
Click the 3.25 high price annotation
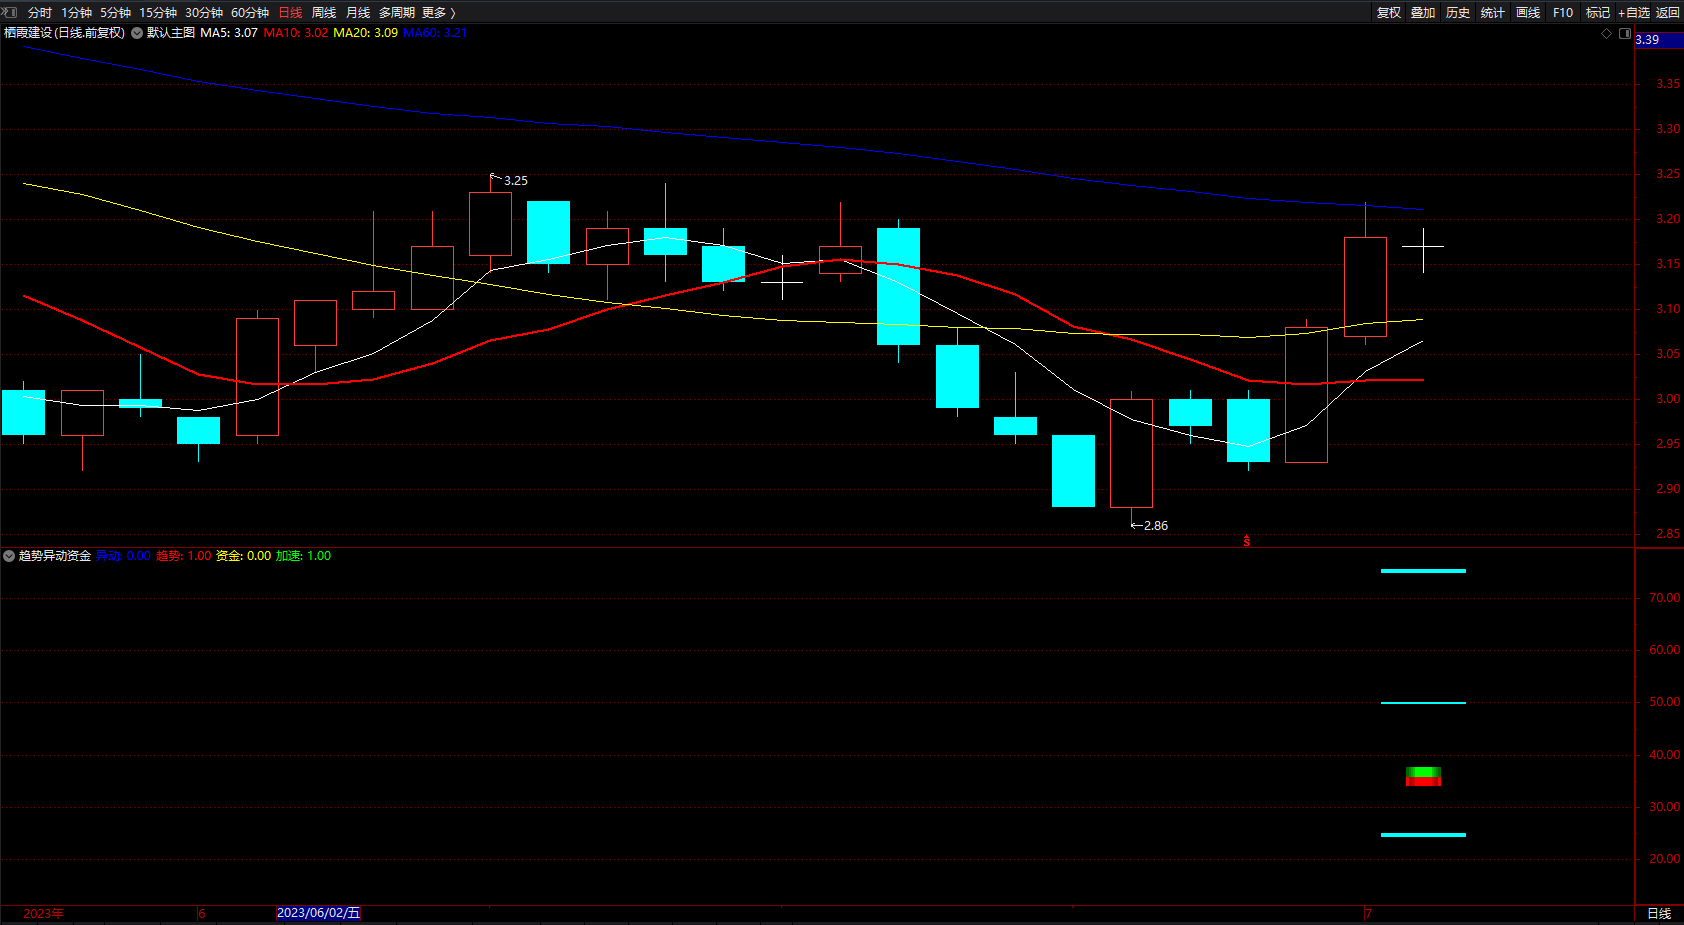(x=516, y=181)
